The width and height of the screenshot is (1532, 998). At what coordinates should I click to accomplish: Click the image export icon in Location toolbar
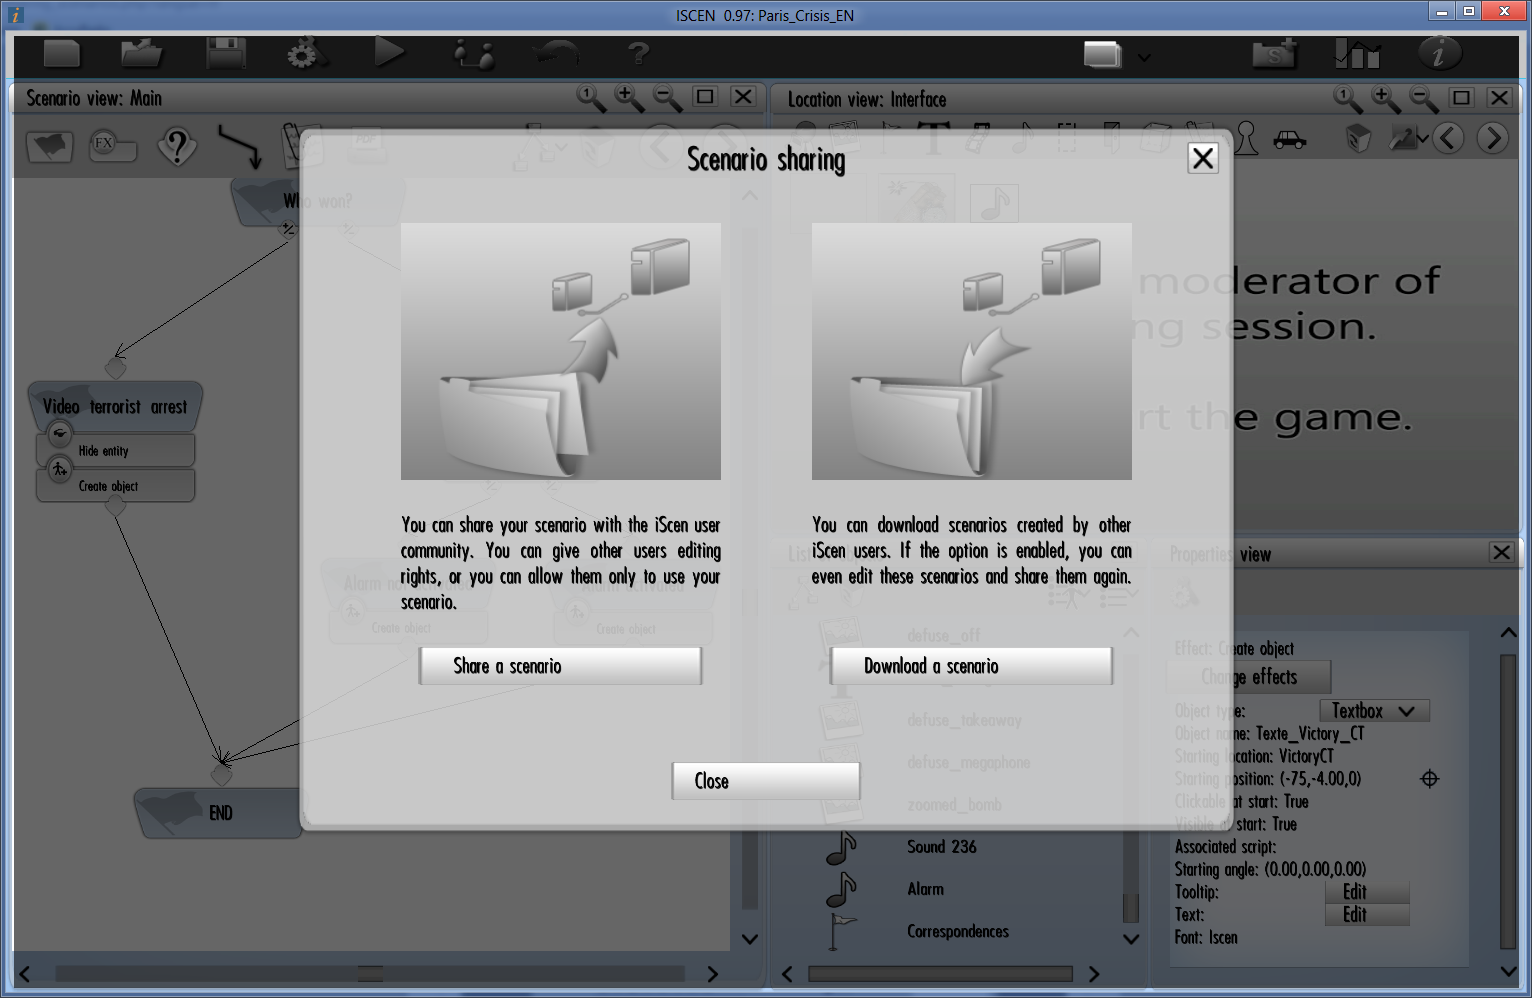click(x=1403, y=138)
